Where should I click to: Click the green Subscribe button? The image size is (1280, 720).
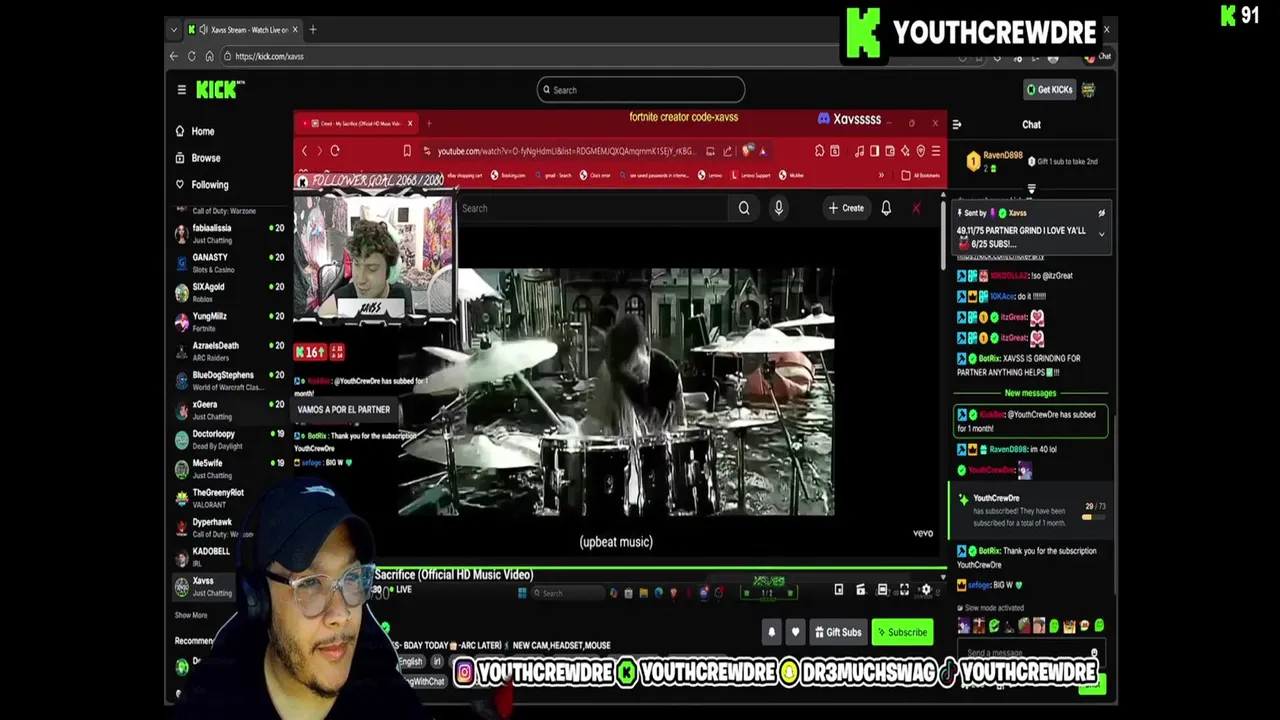point(902,632)
